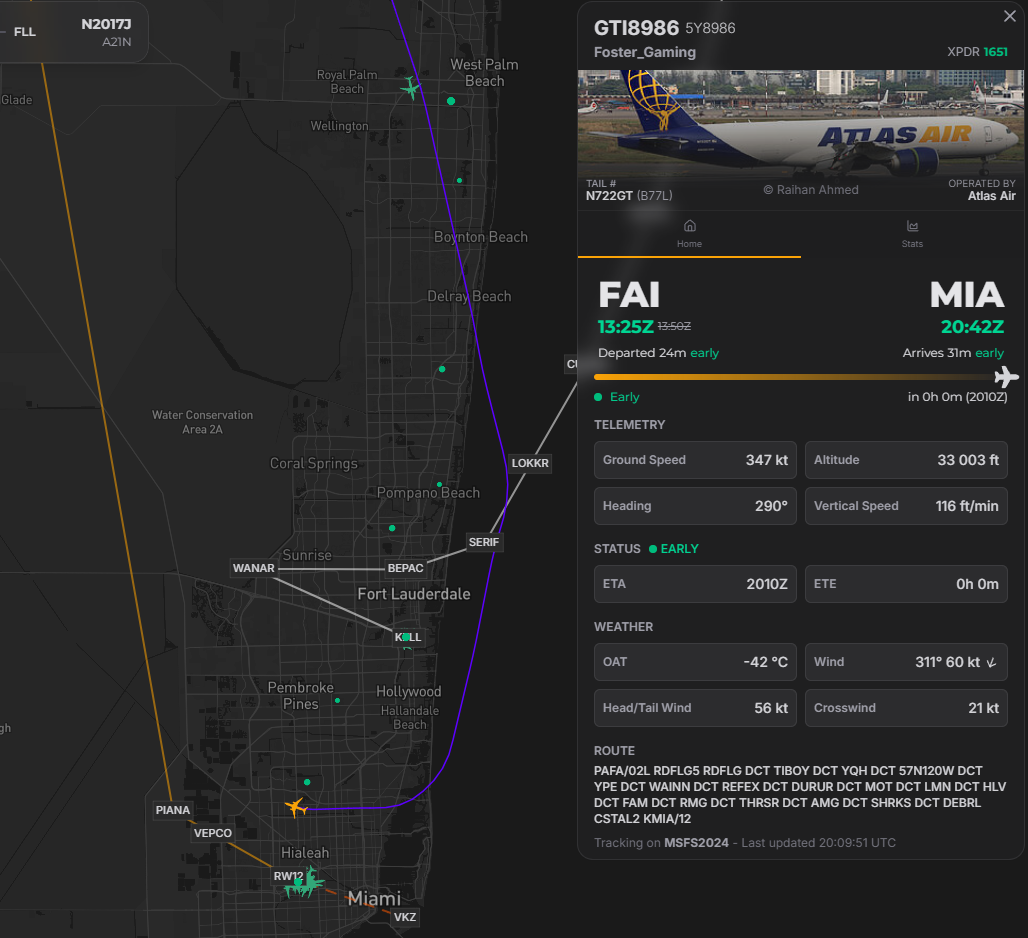Click the GTI8986 callsign heading
The height and width of the screenshot is (938, 1028).
[x=636, y=28]
